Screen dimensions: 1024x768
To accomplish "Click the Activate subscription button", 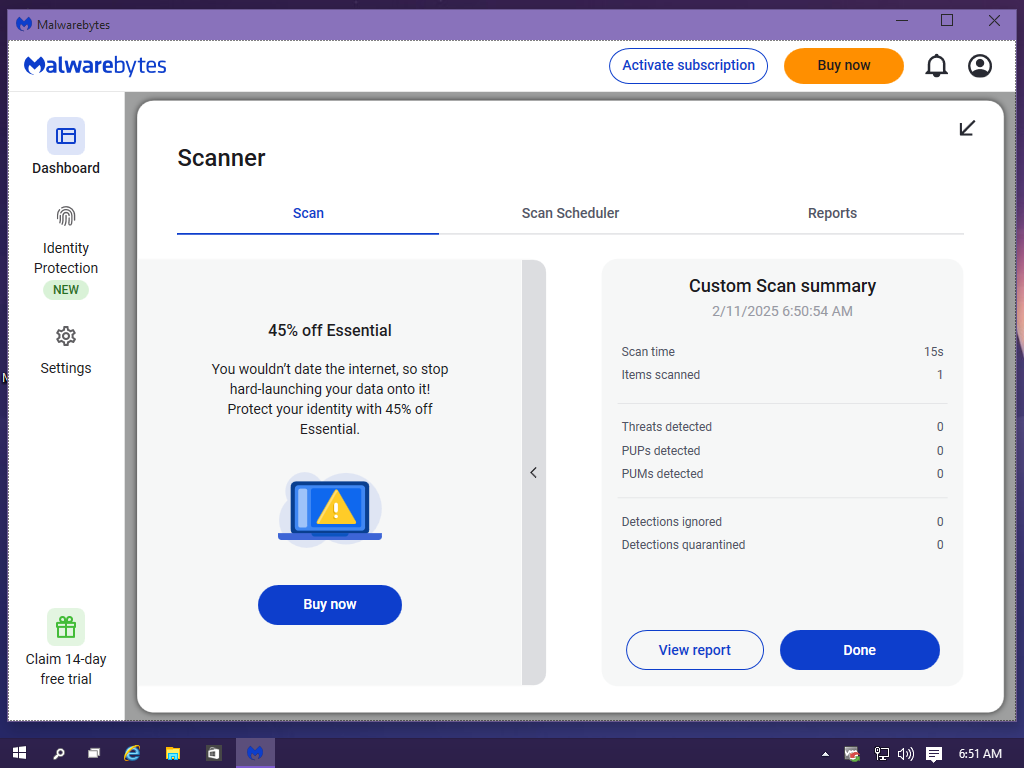I will (x=688, y=66).
